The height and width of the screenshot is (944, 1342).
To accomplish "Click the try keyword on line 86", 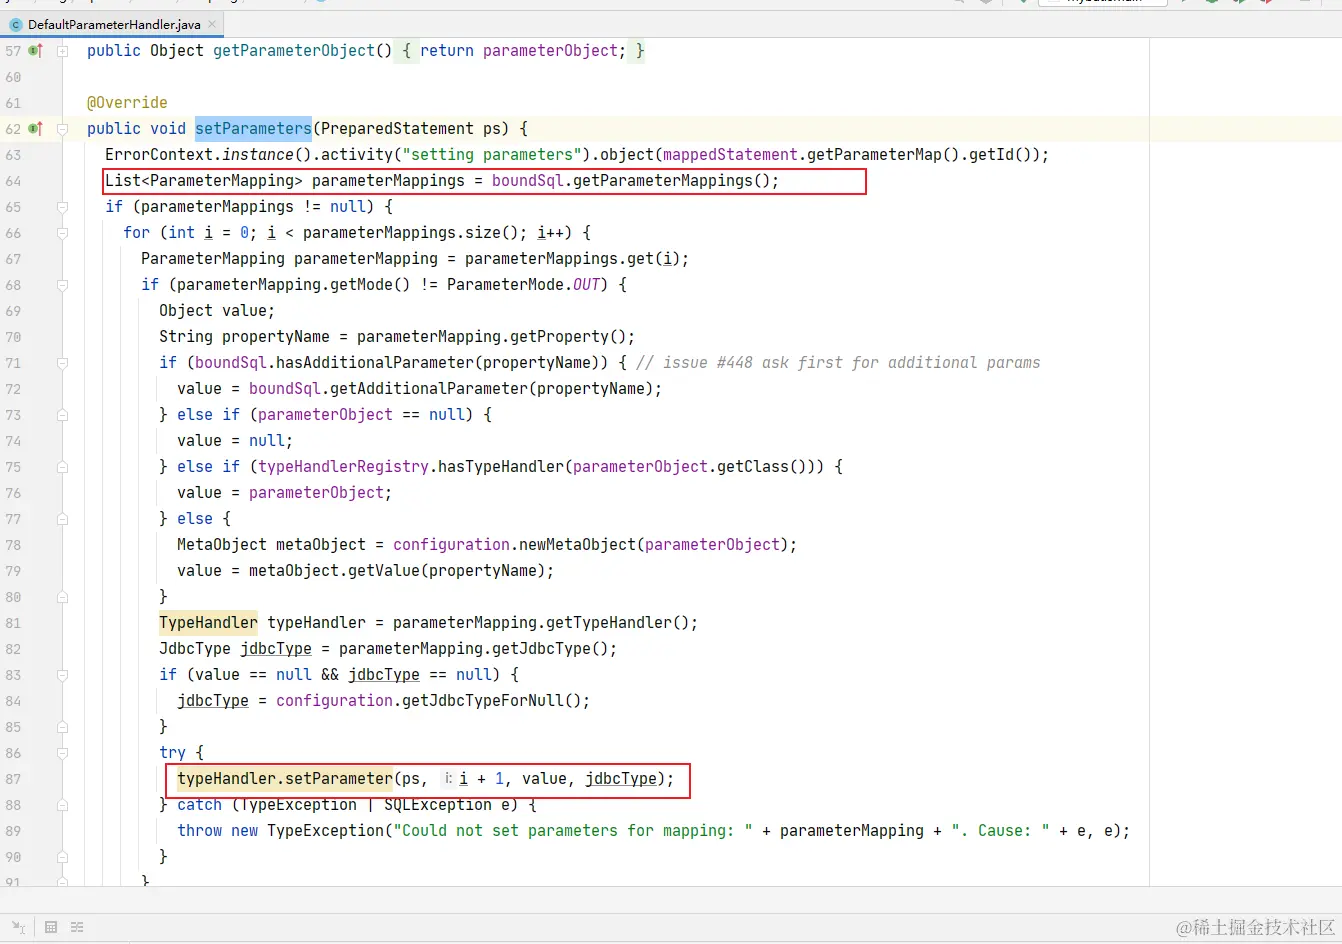I will [172, 752].
